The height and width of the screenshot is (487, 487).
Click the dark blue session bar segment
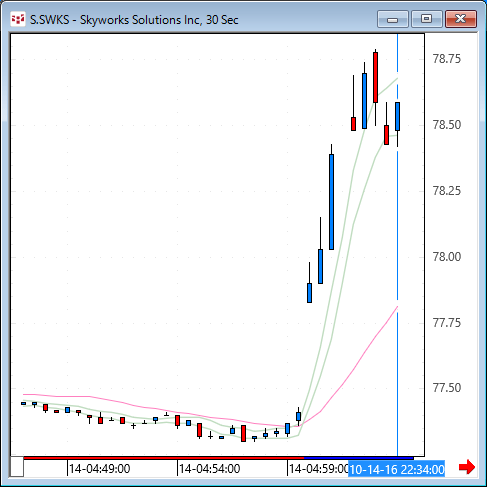(x=359, y=458)
